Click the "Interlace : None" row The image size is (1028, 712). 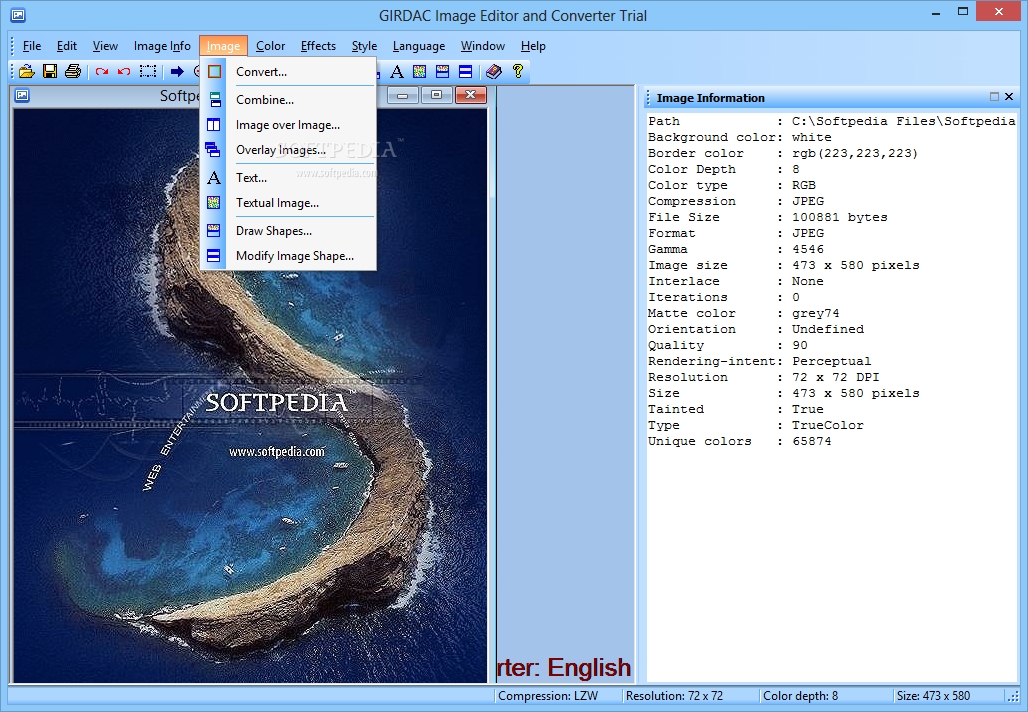pos(736,281)
